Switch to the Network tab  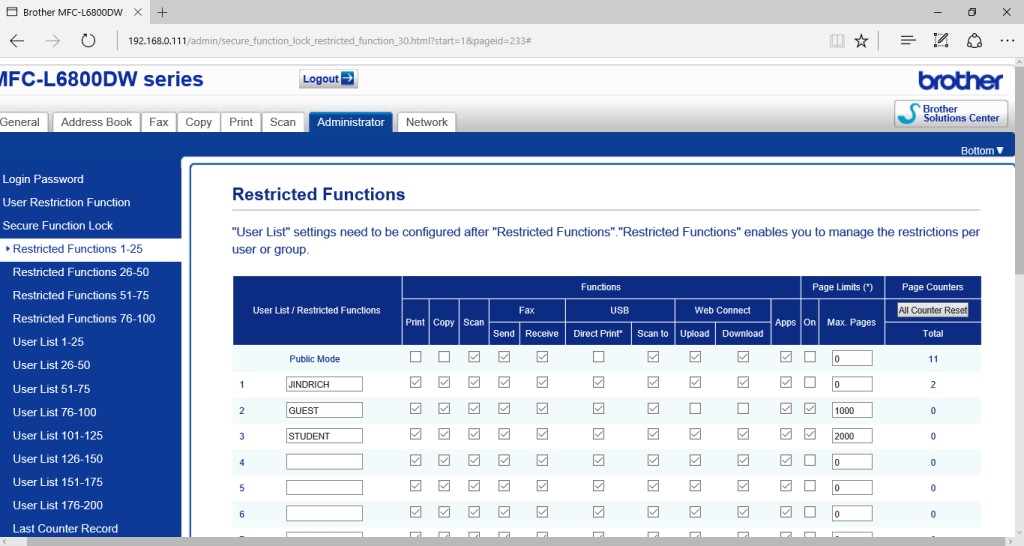[x=426, y=122]
